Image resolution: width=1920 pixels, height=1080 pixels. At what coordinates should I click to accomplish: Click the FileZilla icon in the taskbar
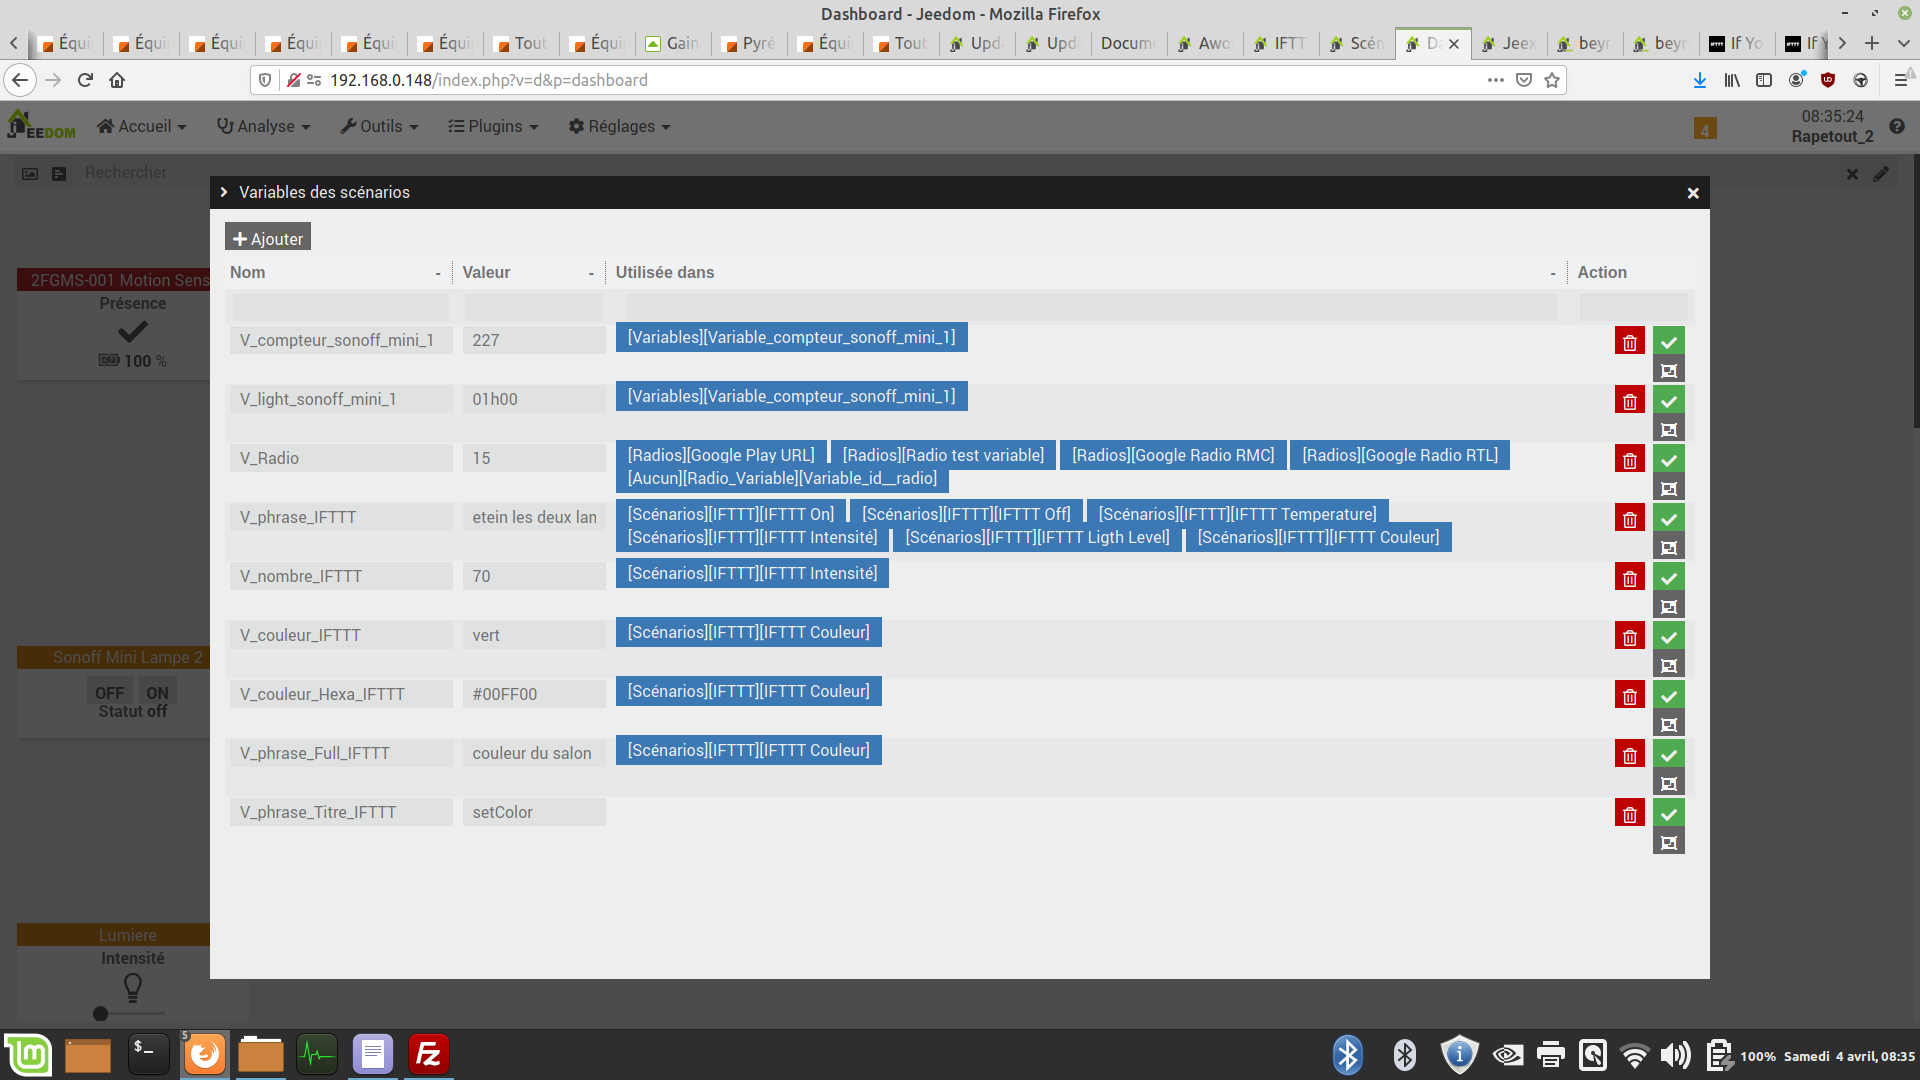click(x=428, y=1054)
